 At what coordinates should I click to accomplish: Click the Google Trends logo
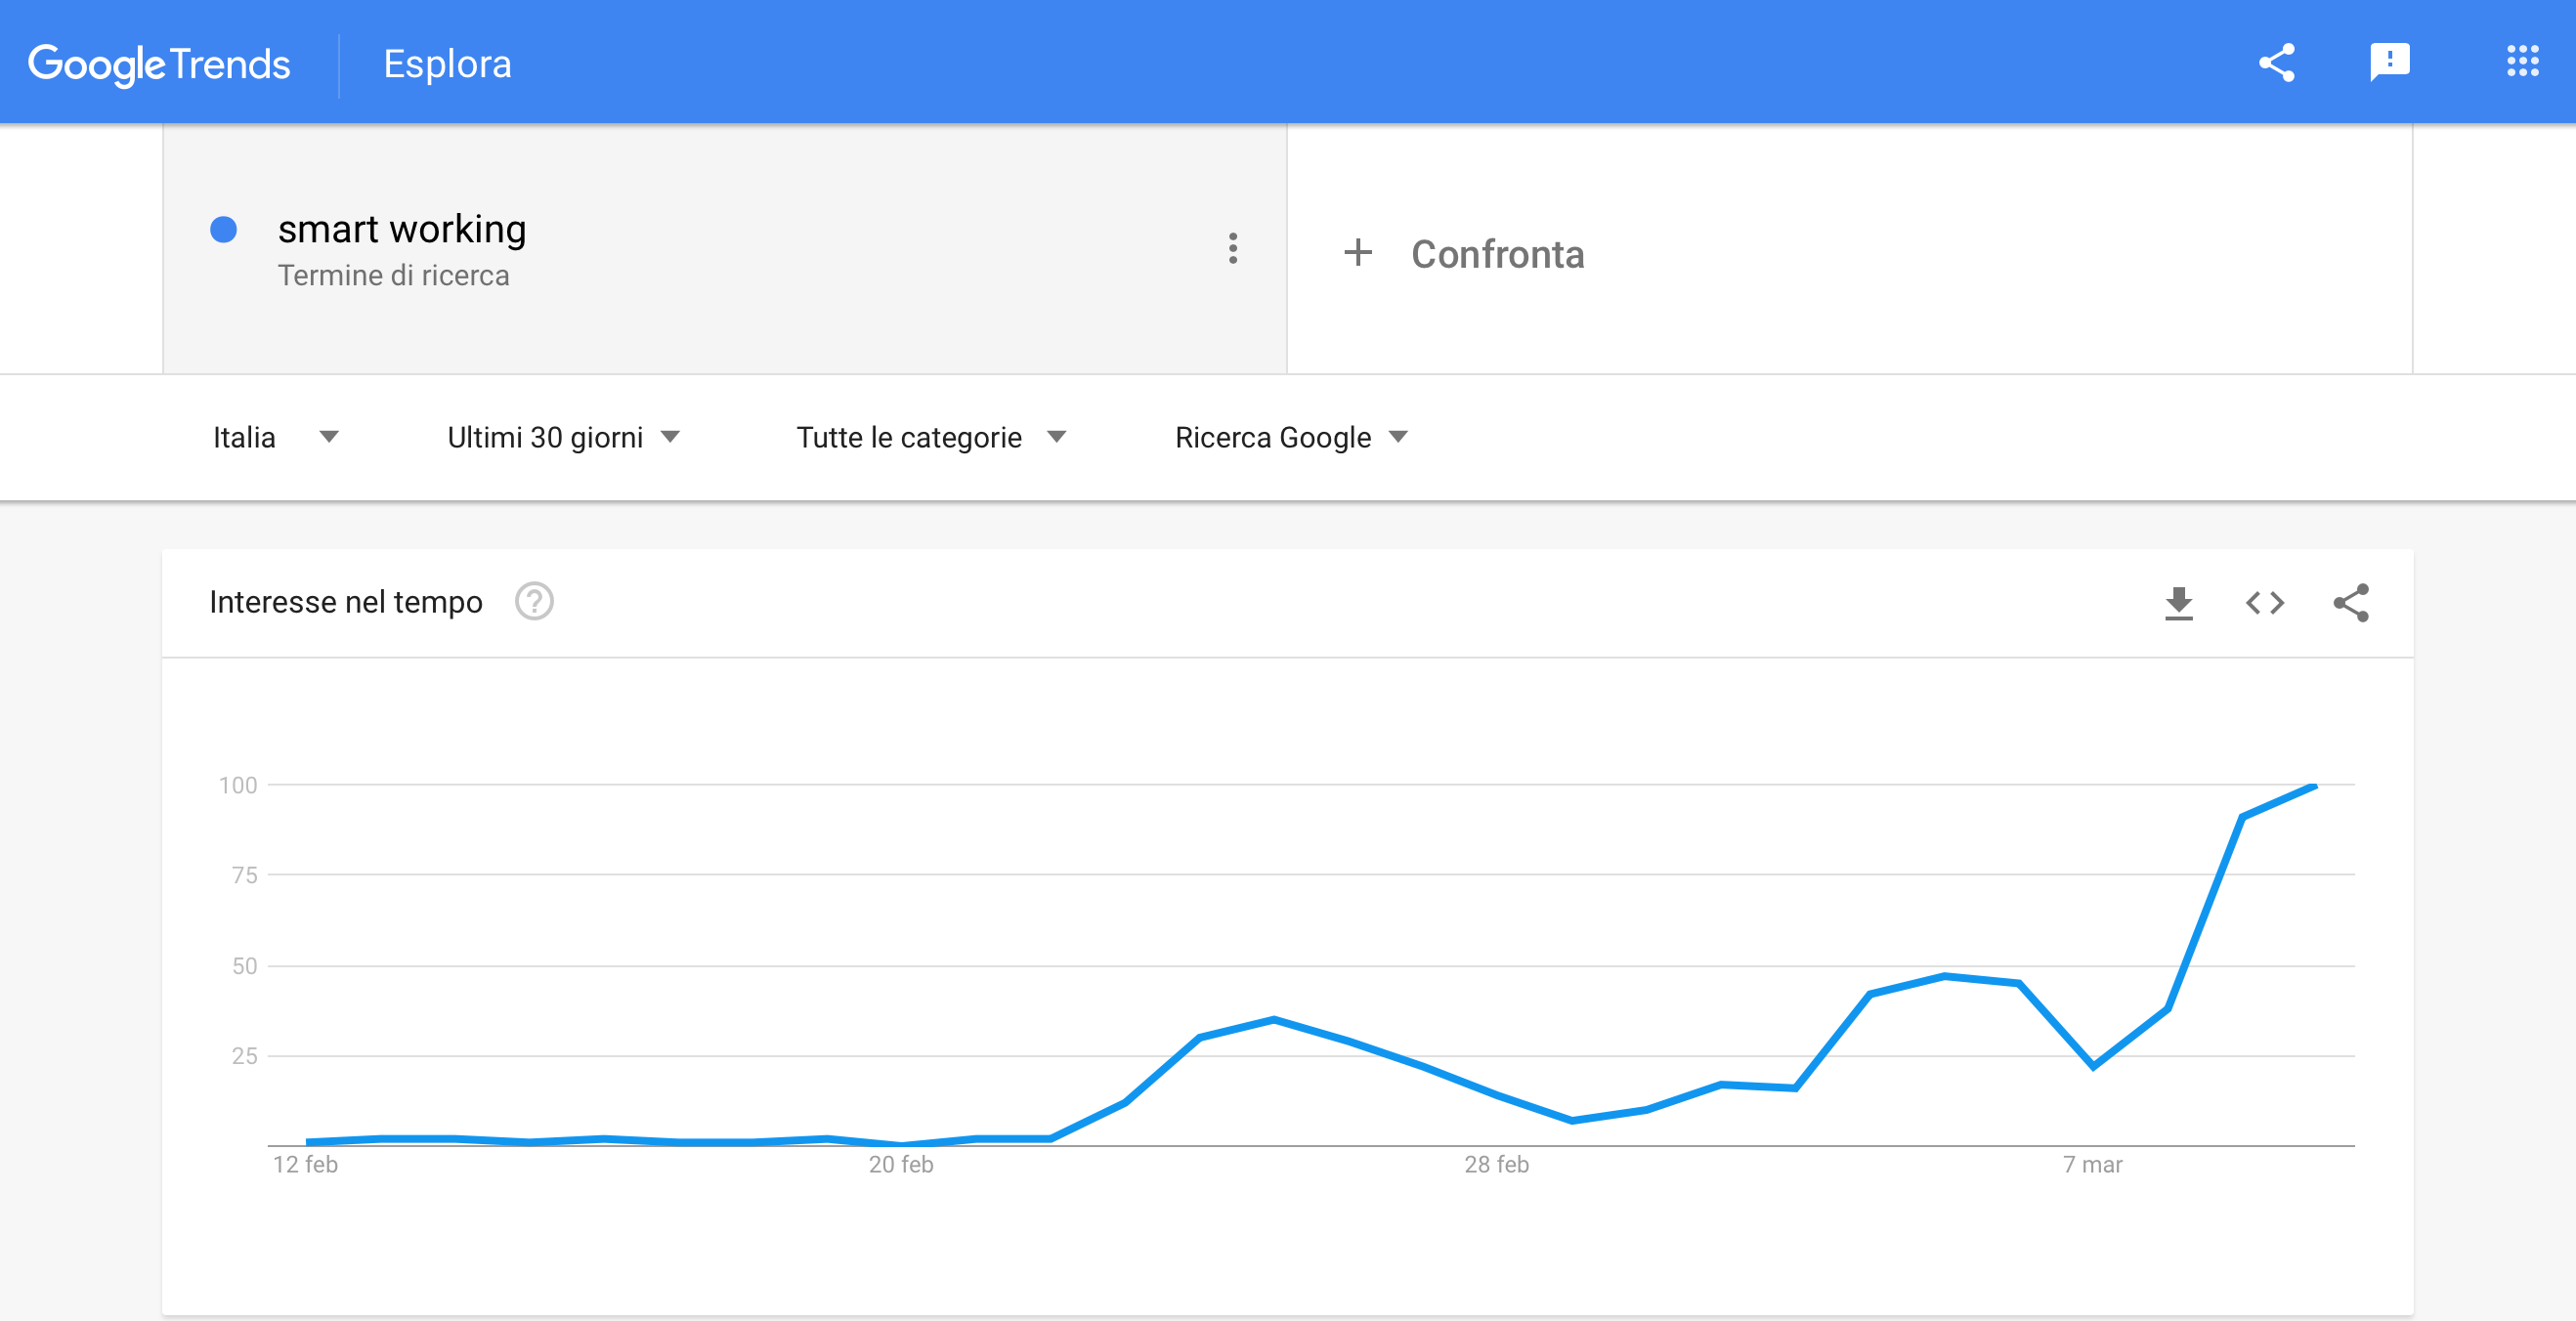(159, 64)
